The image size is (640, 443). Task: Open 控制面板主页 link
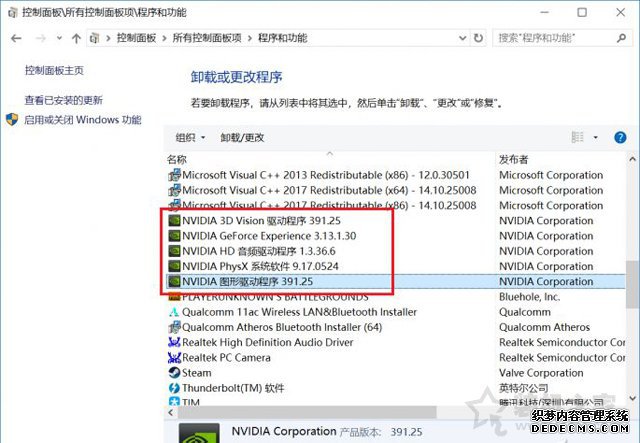54,70
